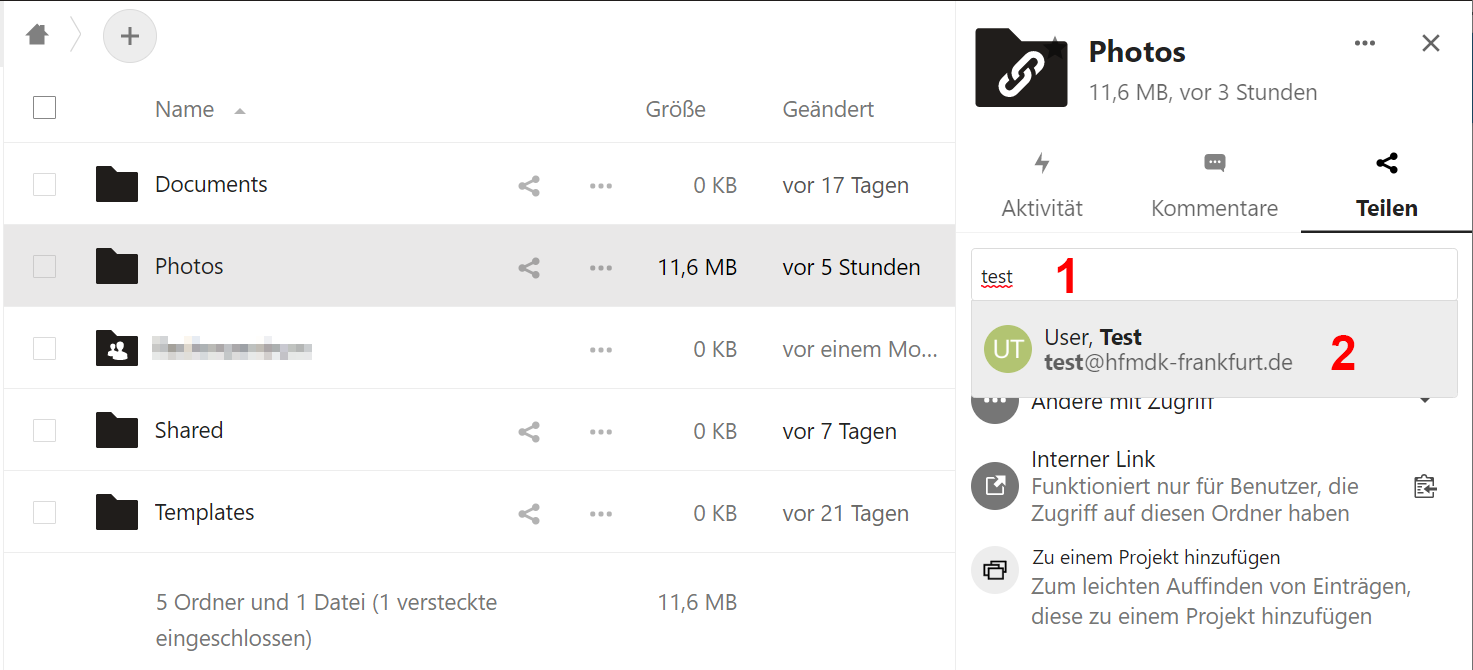Screen dimensions: 1473x670
Task: Open three-dot menu for Photos row
Action: click(601, 267)
